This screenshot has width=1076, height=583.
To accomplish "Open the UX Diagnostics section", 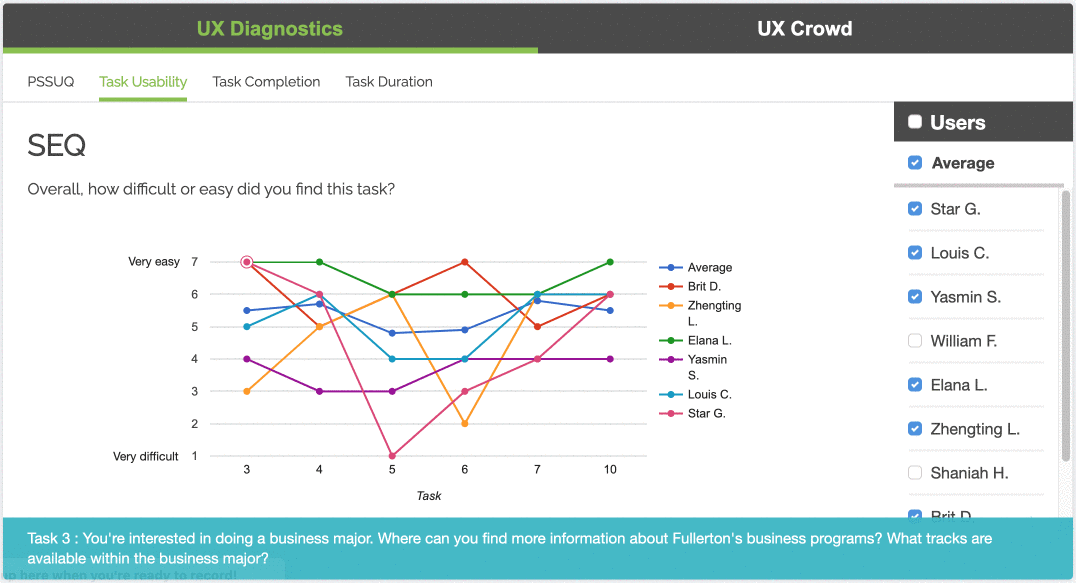I will coord(270,29).
